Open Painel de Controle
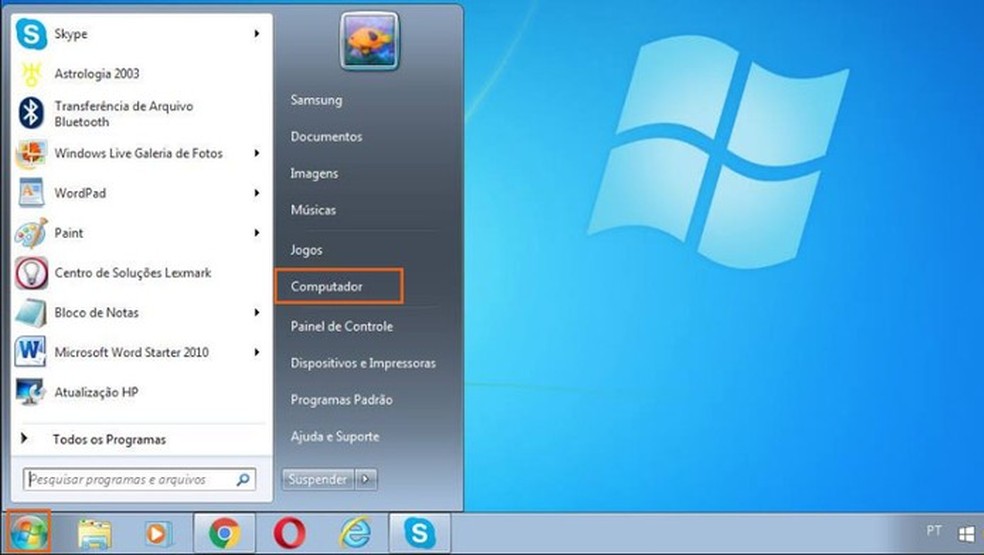The width and height of the screenshot is (984, 555). pos(341,326)
